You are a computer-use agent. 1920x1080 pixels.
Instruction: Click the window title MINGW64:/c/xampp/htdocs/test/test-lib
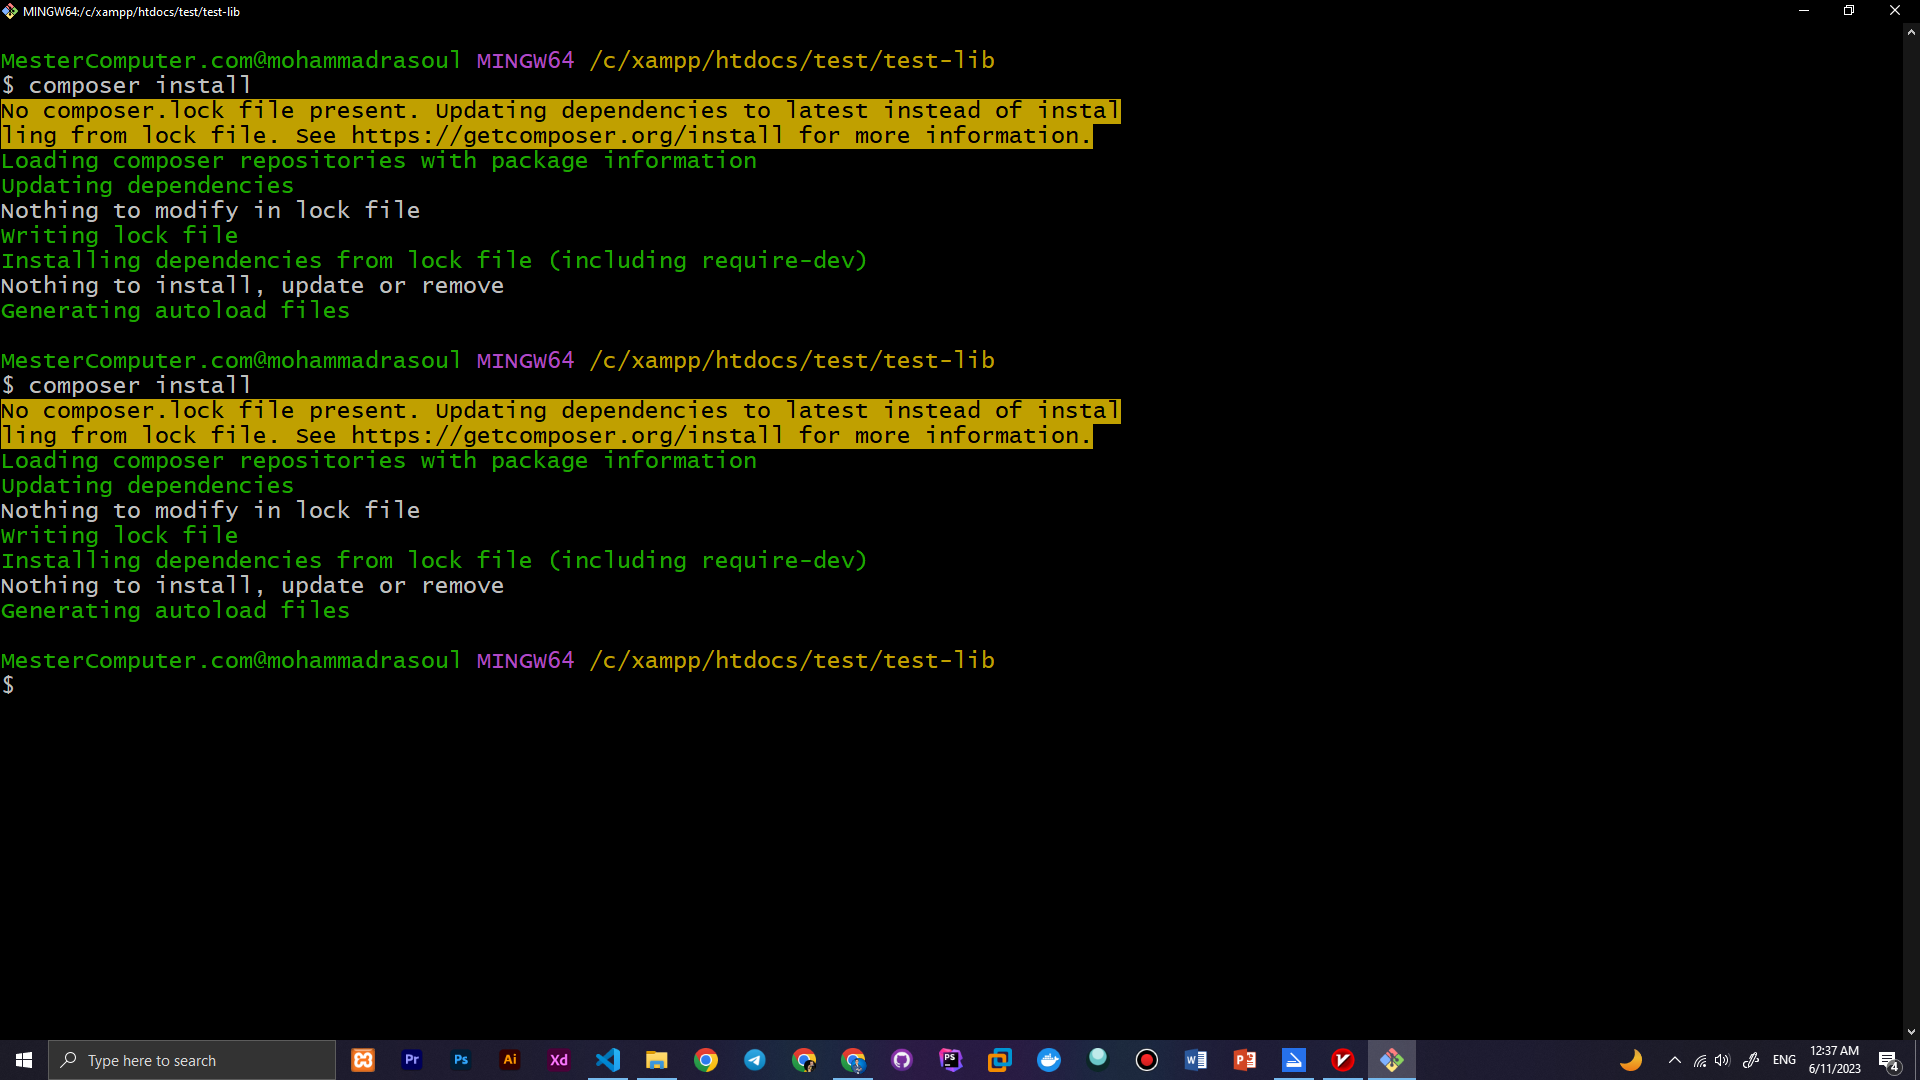click(x=131, y=12)
